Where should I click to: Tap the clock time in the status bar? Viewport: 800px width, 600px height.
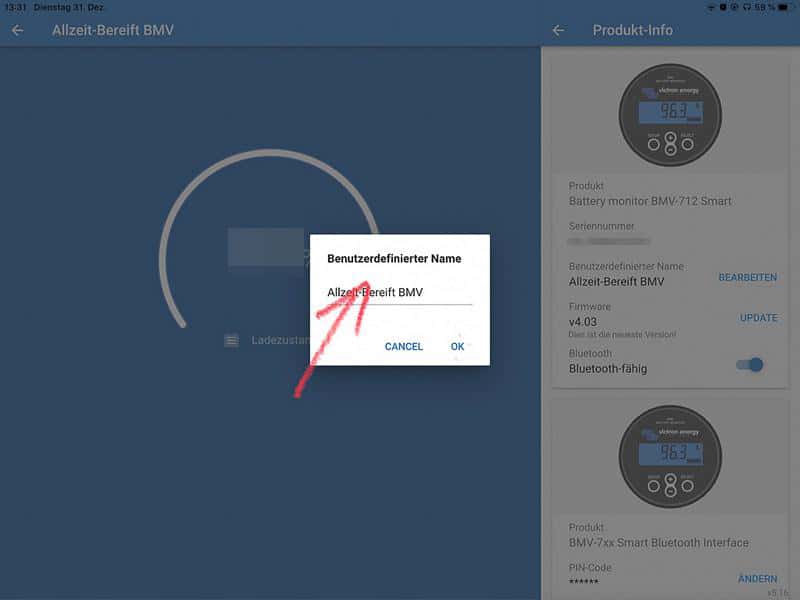pos(14,7)
